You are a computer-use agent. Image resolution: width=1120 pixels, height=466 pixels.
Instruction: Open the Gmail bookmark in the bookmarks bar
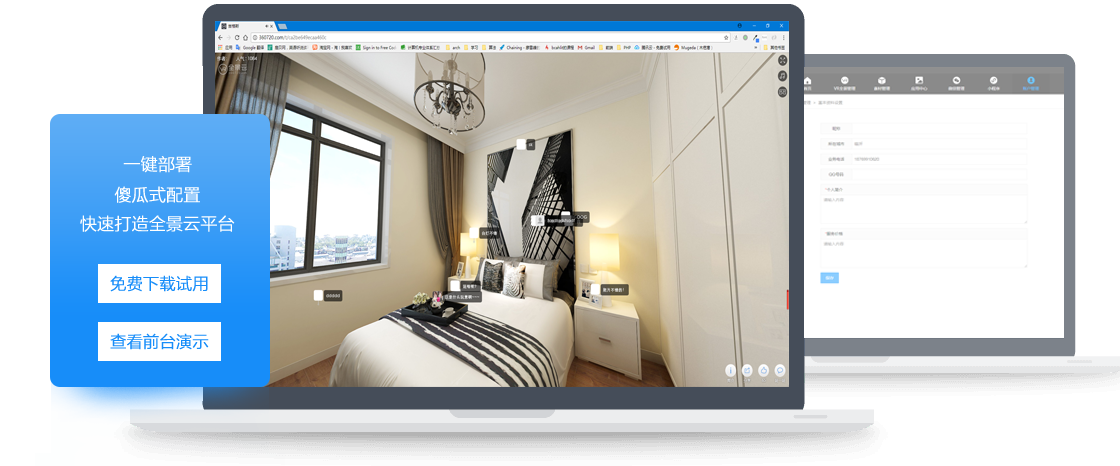pyautogui.click(x=588, y=47)
